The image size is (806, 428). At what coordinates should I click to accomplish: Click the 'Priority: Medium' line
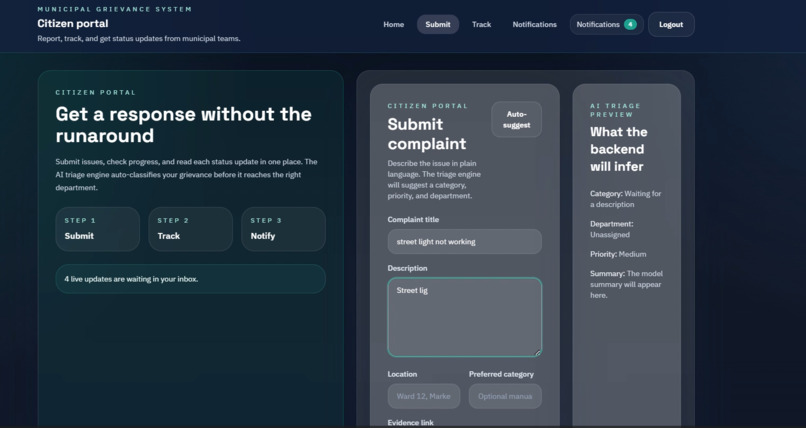coord(618,254)
